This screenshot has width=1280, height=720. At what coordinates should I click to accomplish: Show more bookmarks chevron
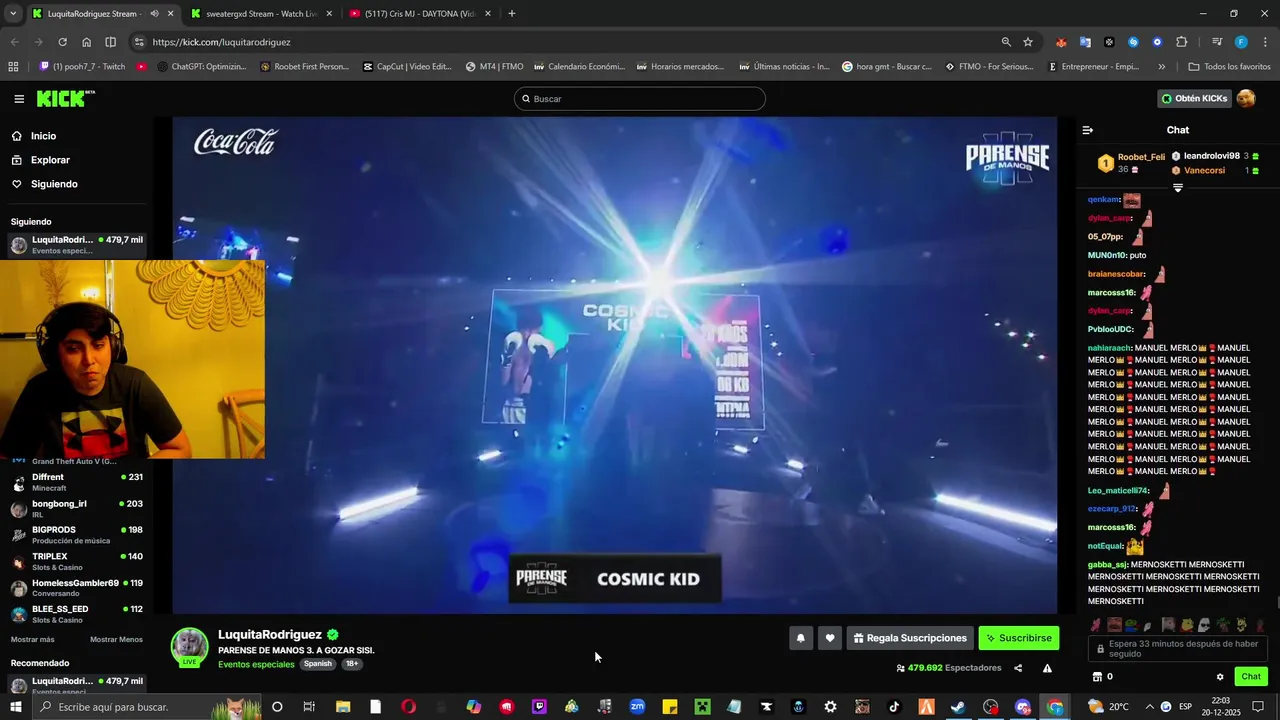point(1161,67)
